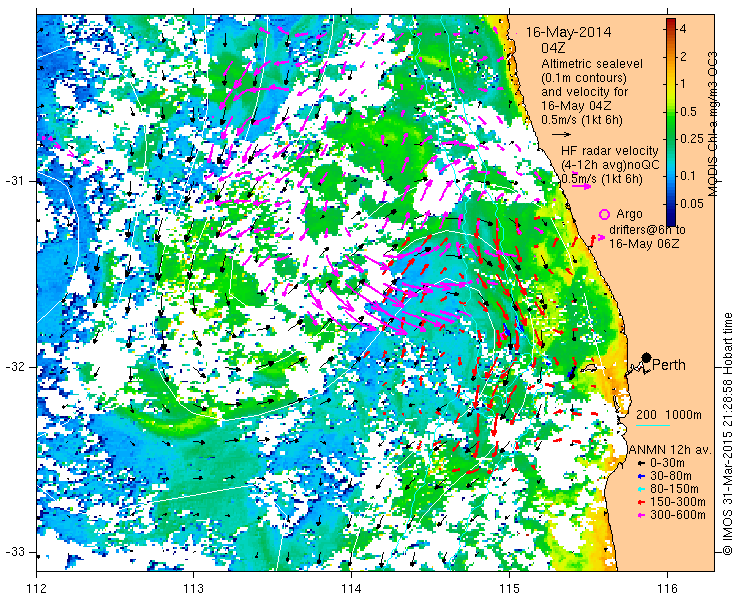The height and width of the screenshot is (600, 740).
Task: Click the black altimetric velocity scale arrow
Action: coord(561,135)
